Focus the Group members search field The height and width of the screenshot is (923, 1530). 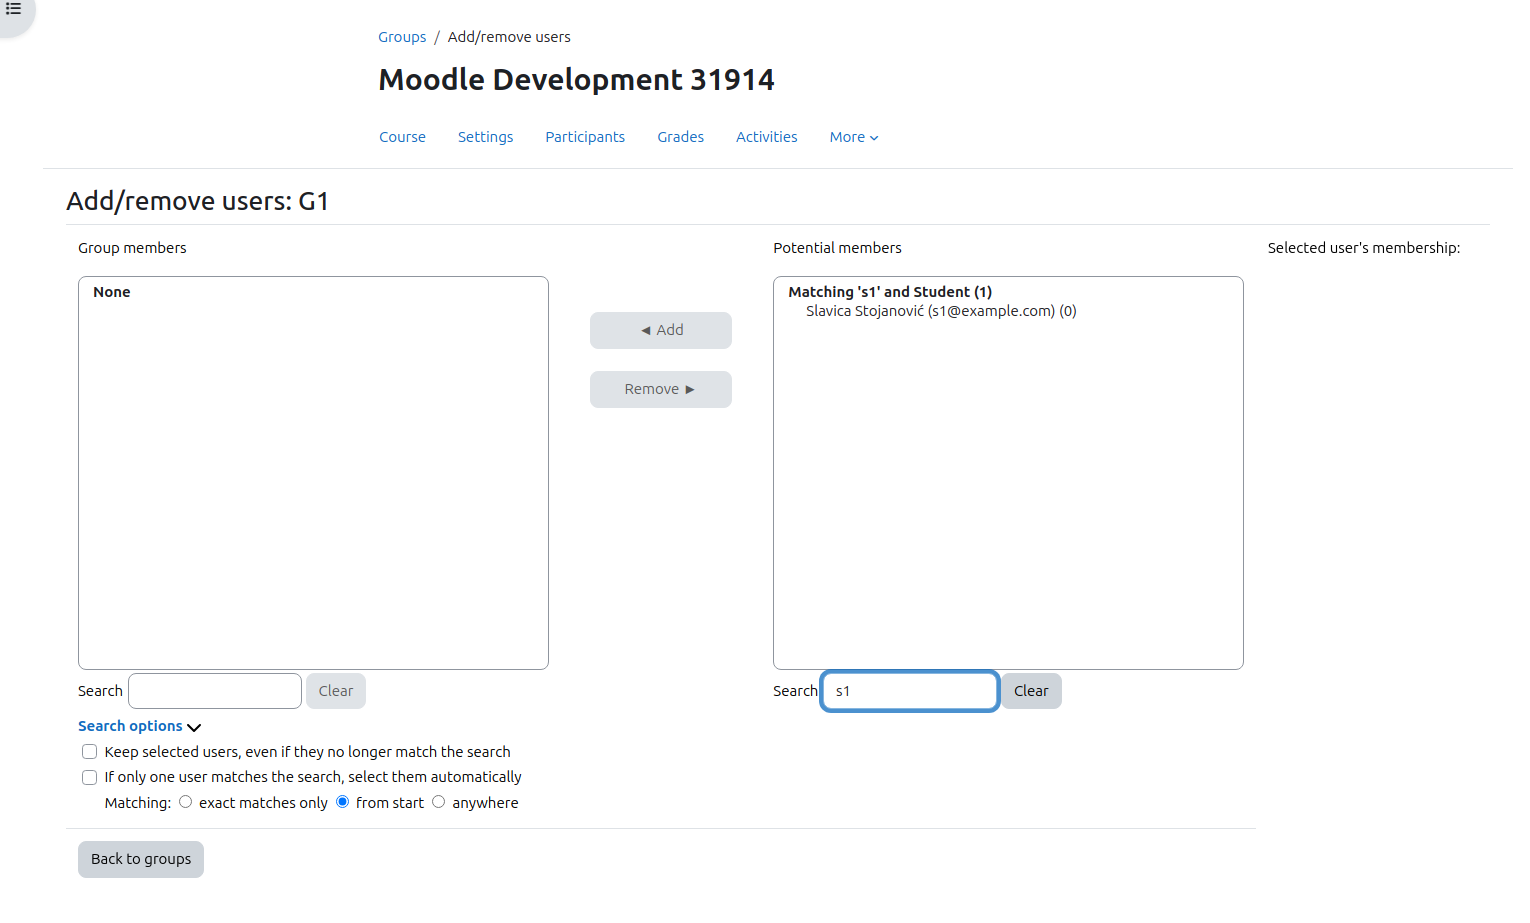tap(215, 691)
